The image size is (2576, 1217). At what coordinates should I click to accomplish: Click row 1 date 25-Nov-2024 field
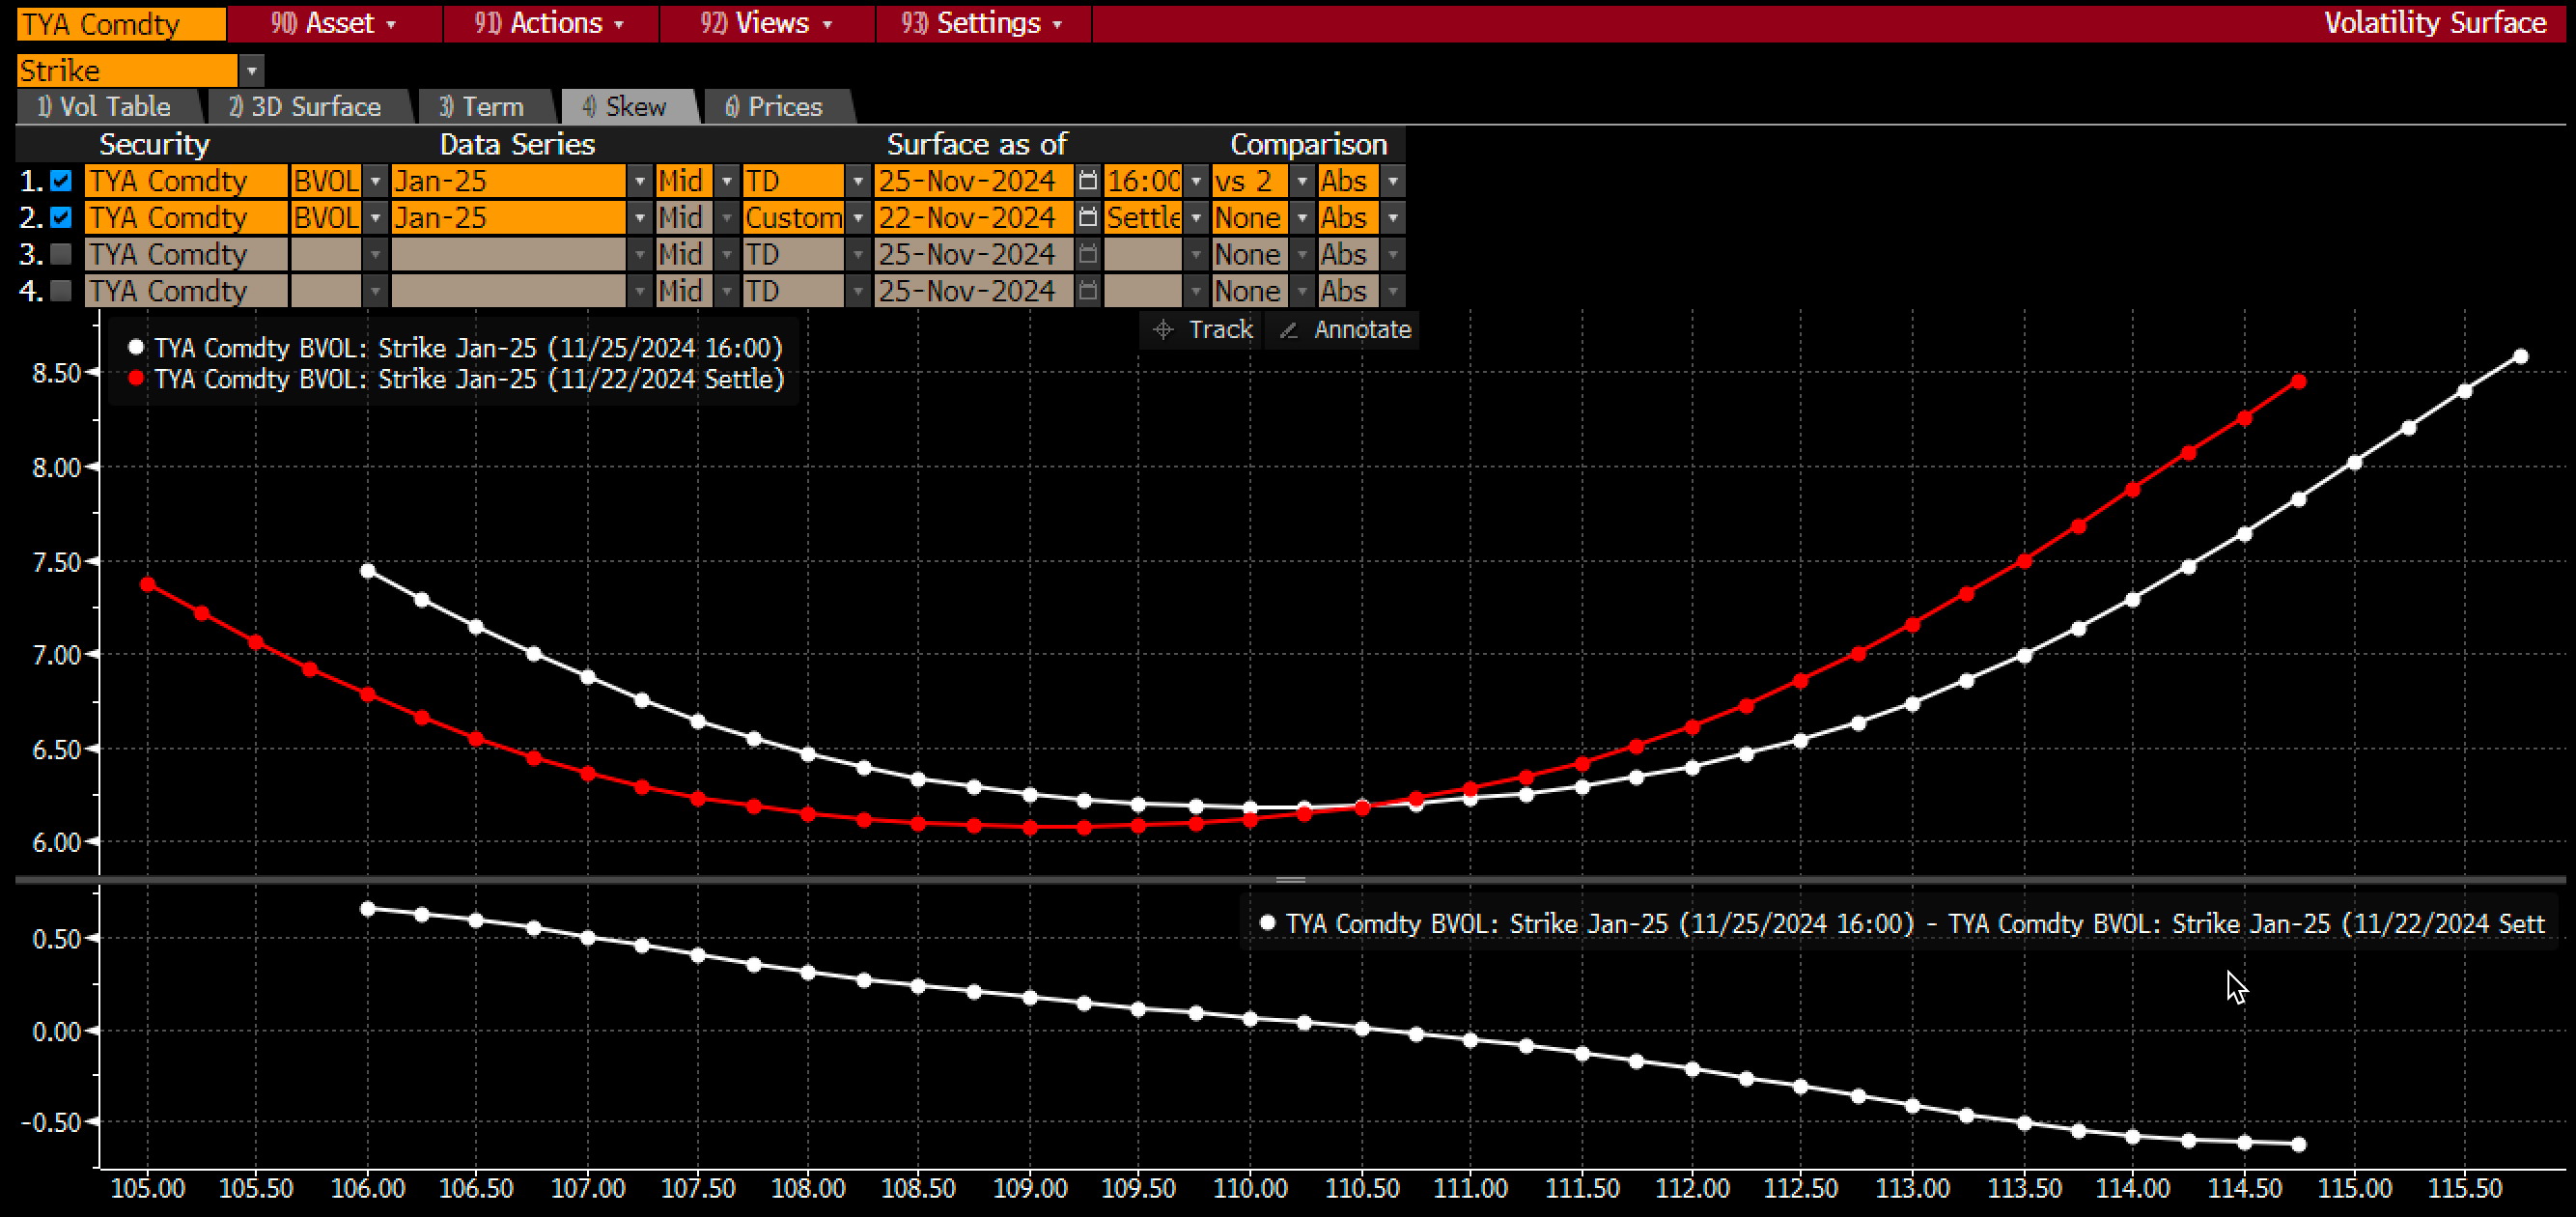(x=974, y=181)
